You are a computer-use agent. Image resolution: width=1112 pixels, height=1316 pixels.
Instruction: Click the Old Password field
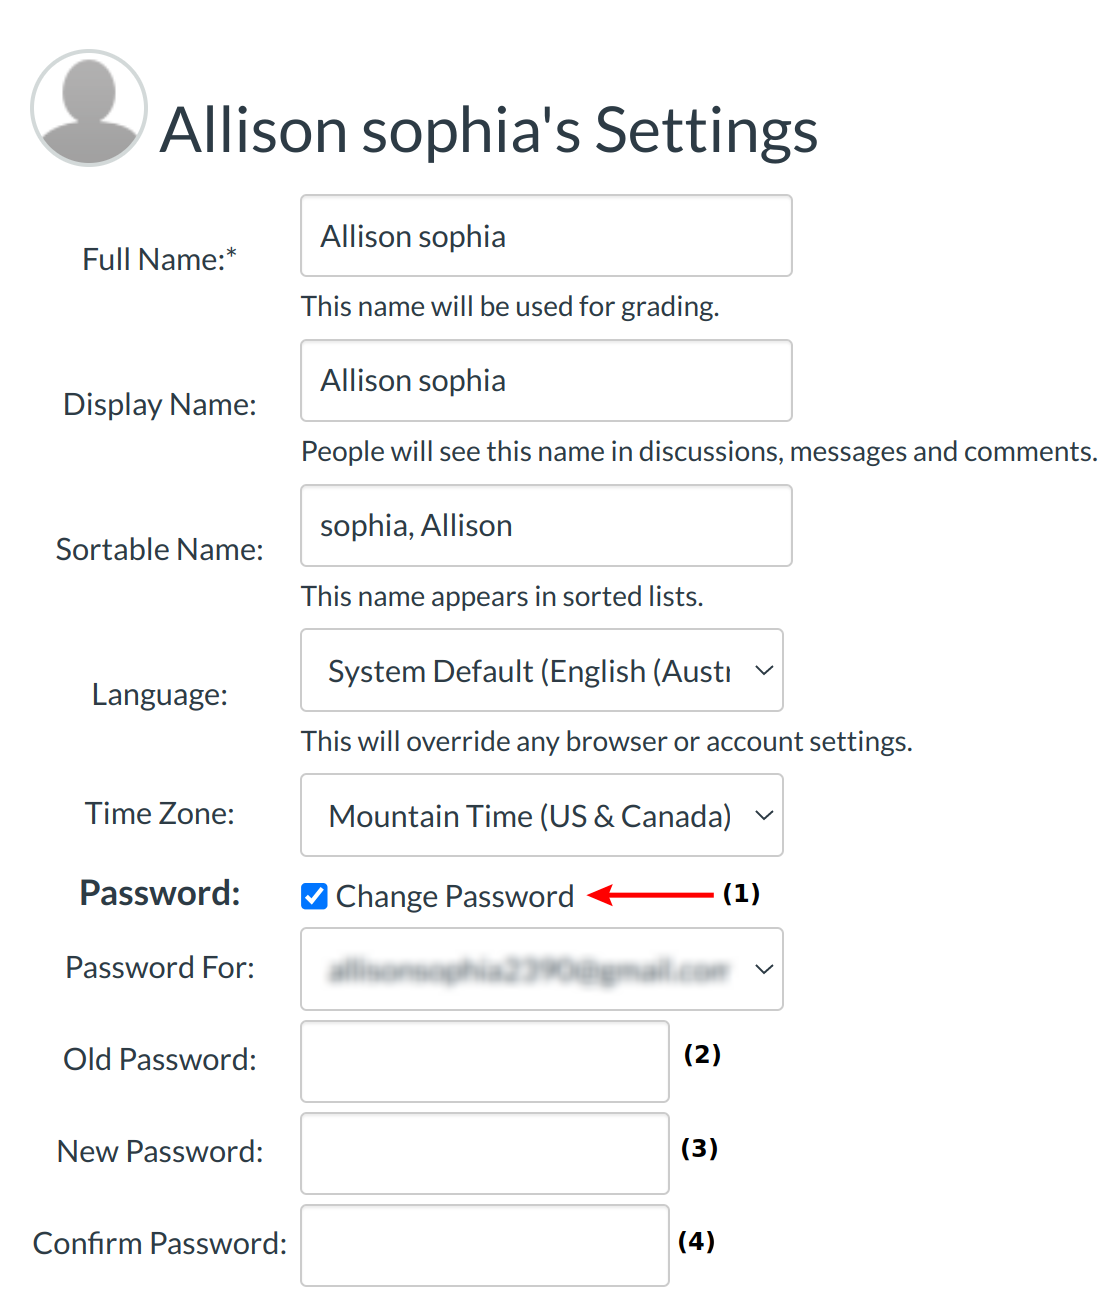(x=485, y=1061)
